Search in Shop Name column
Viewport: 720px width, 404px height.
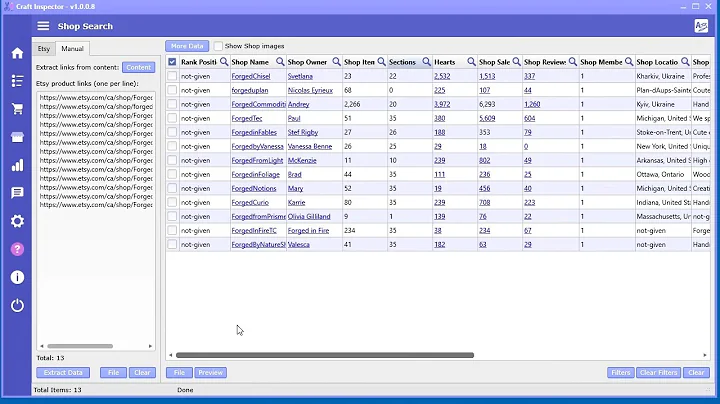pos(280,62)
